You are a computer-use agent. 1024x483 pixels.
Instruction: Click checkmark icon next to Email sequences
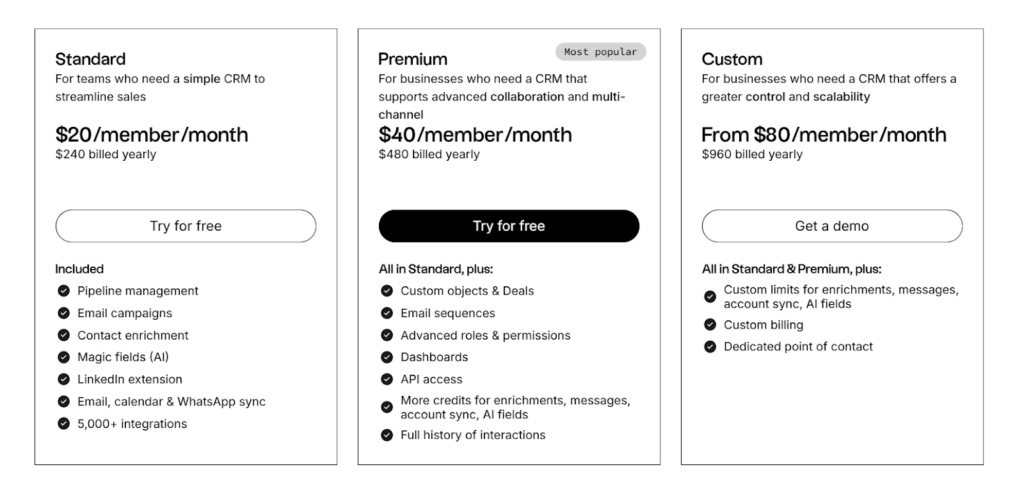coord(387,313)
